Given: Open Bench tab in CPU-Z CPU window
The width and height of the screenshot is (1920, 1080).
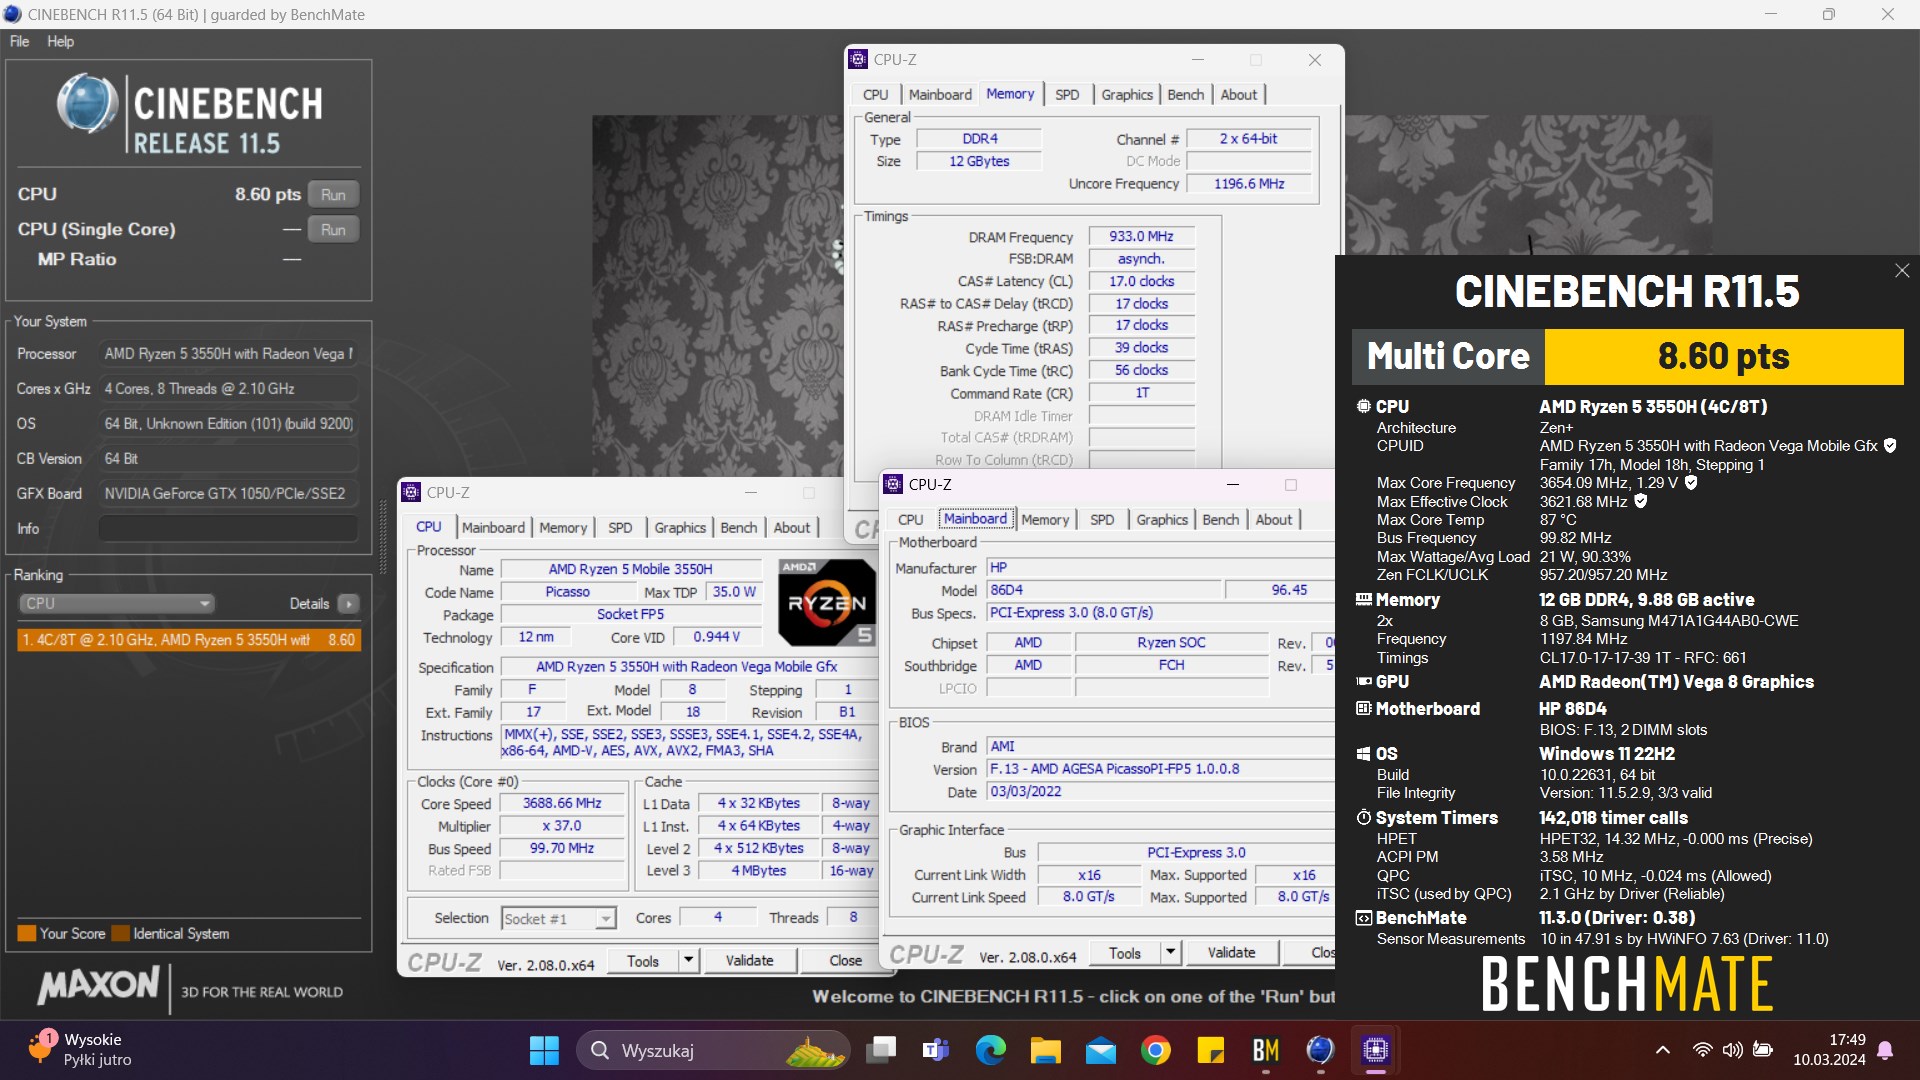Looking at the screenshot, I should point(739,527).
